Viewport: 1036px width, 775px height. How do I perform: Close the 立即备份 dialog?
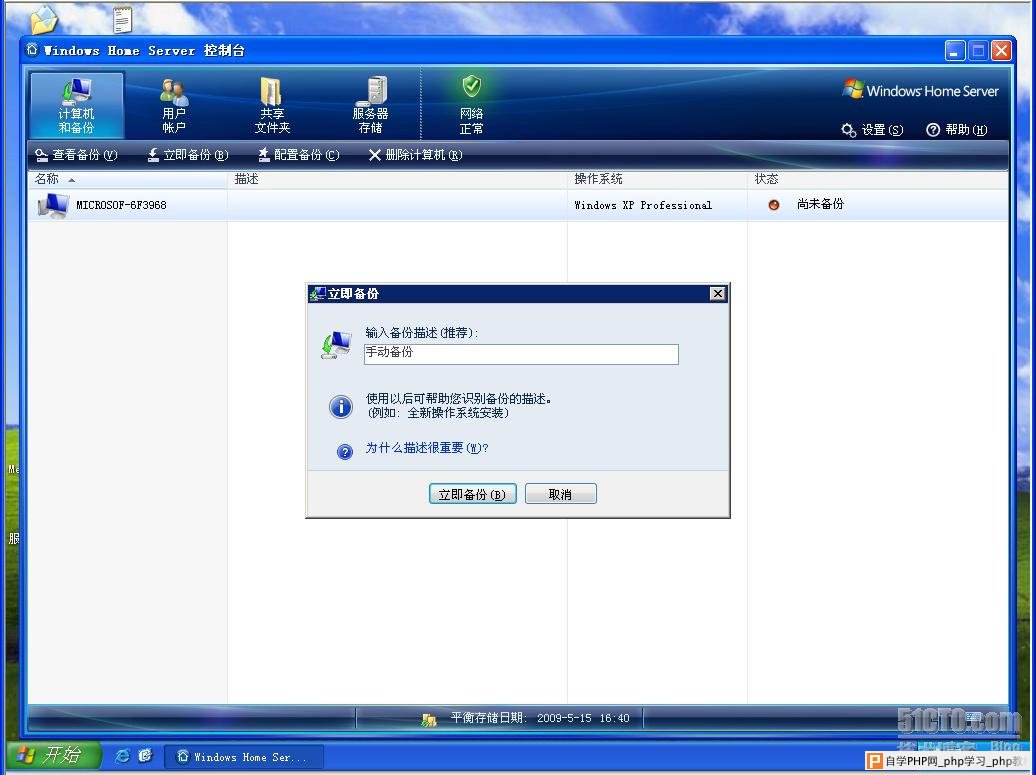coord(718,294)
